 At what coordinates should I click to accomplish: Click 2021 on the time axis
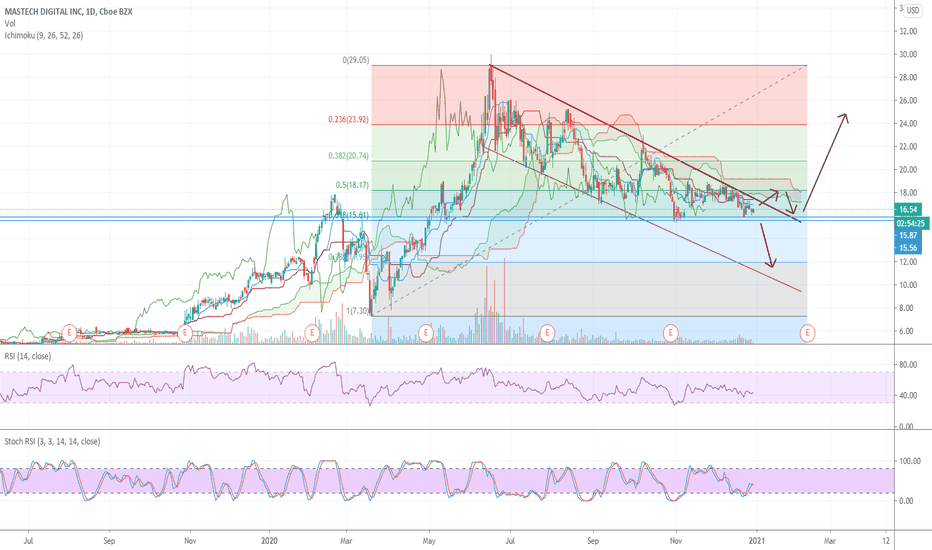pos(757,541)
